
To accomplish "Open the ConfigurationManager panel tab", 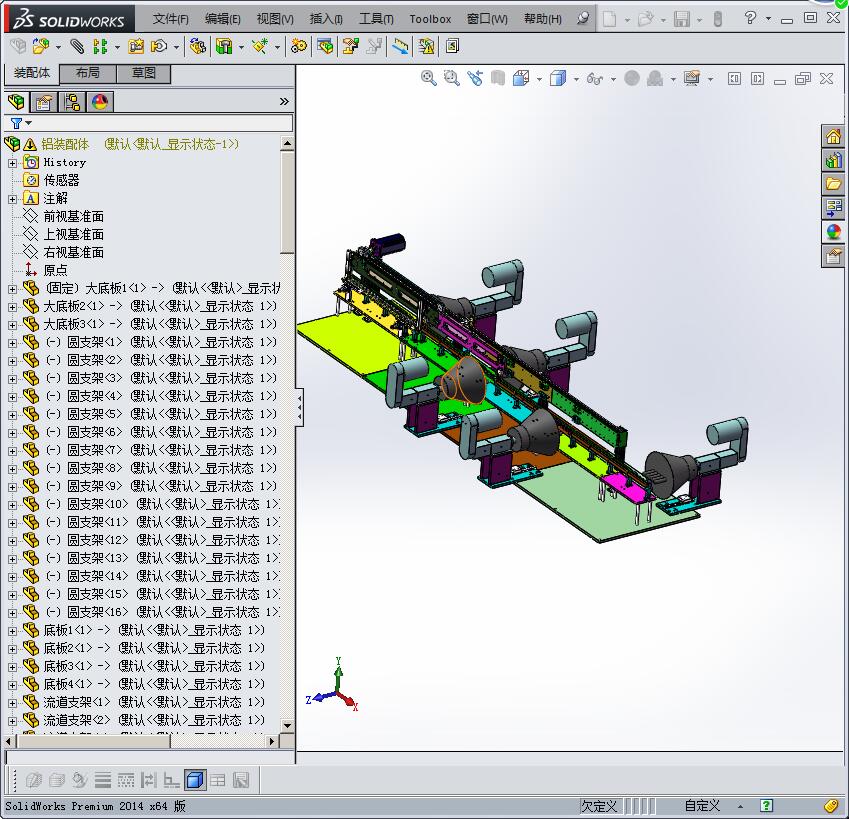I will (72, 102).
